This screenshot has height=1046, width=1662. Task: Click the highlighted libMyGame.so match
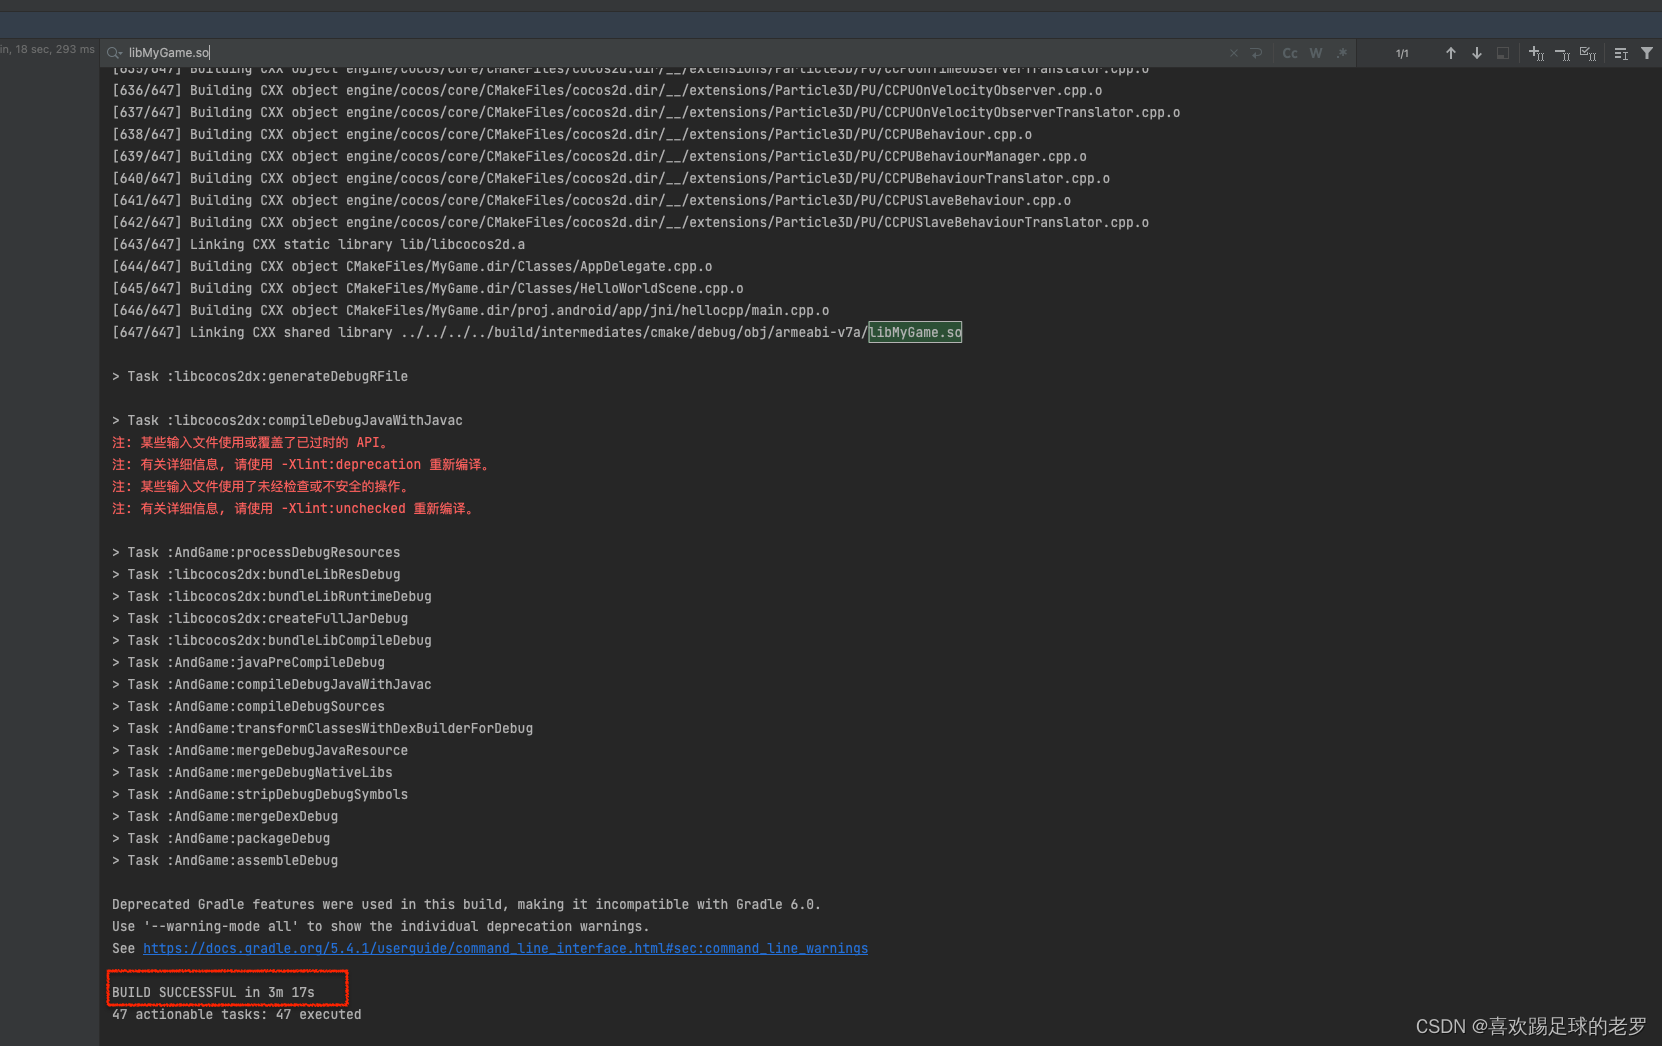pos(915,332)
